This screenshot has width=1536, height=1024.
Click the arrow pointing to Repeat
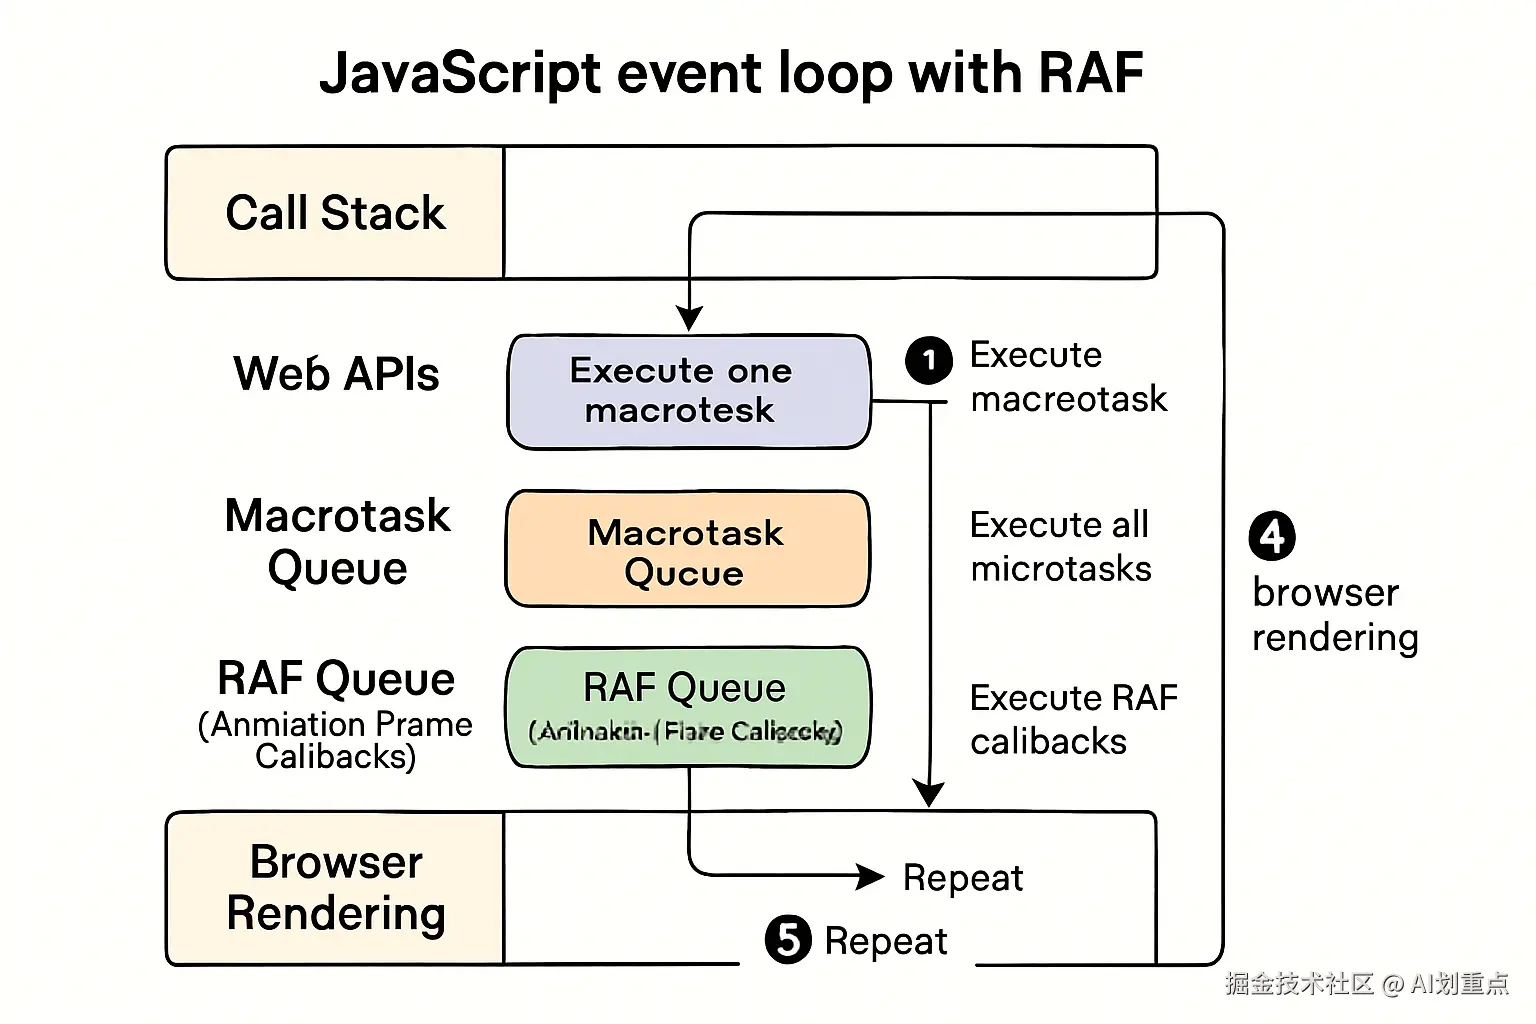[870, 877]
